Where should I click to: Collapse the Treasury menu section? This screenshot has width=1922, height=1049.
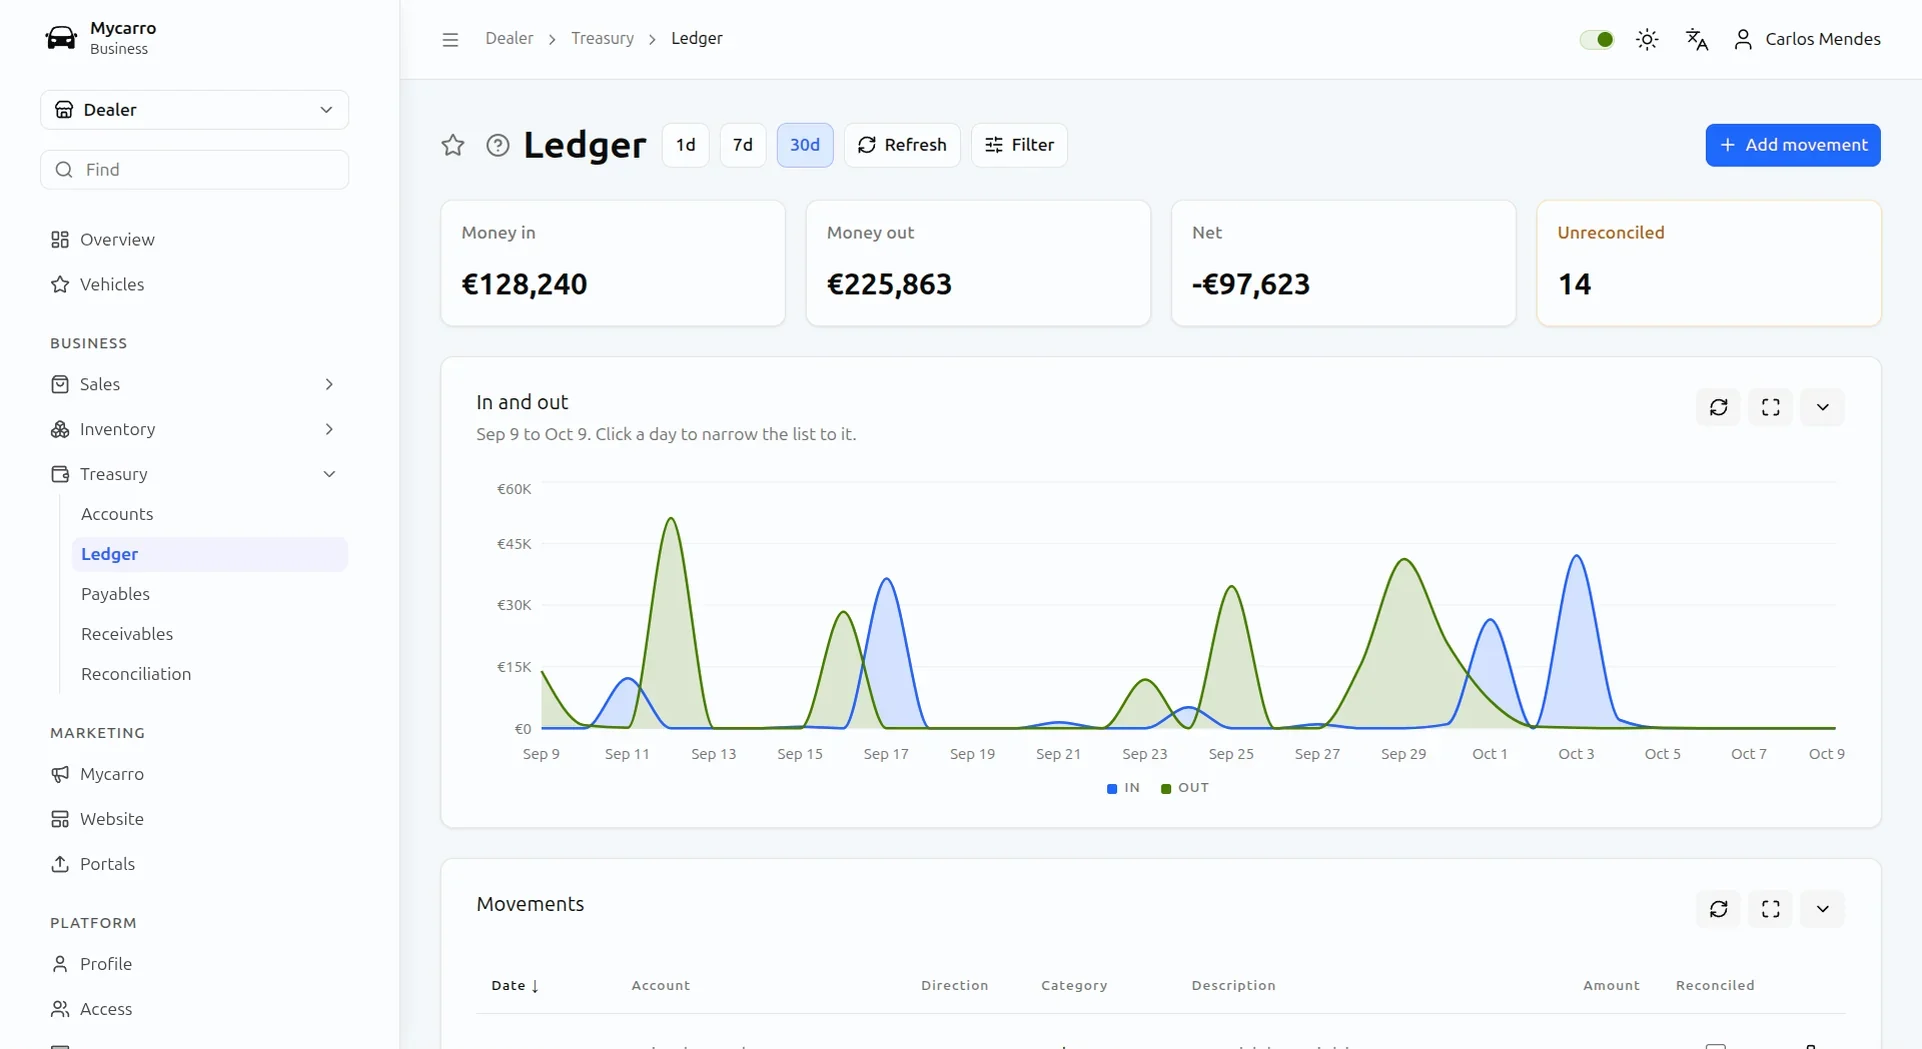point(194,474)
